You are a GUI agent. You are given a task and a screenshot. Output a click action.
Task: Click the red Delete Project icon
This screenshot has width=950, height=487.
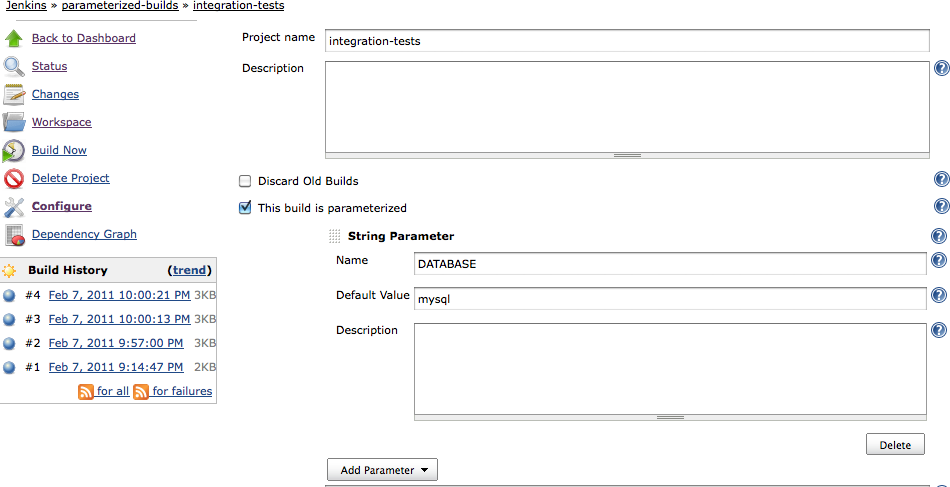click(13, 179)
